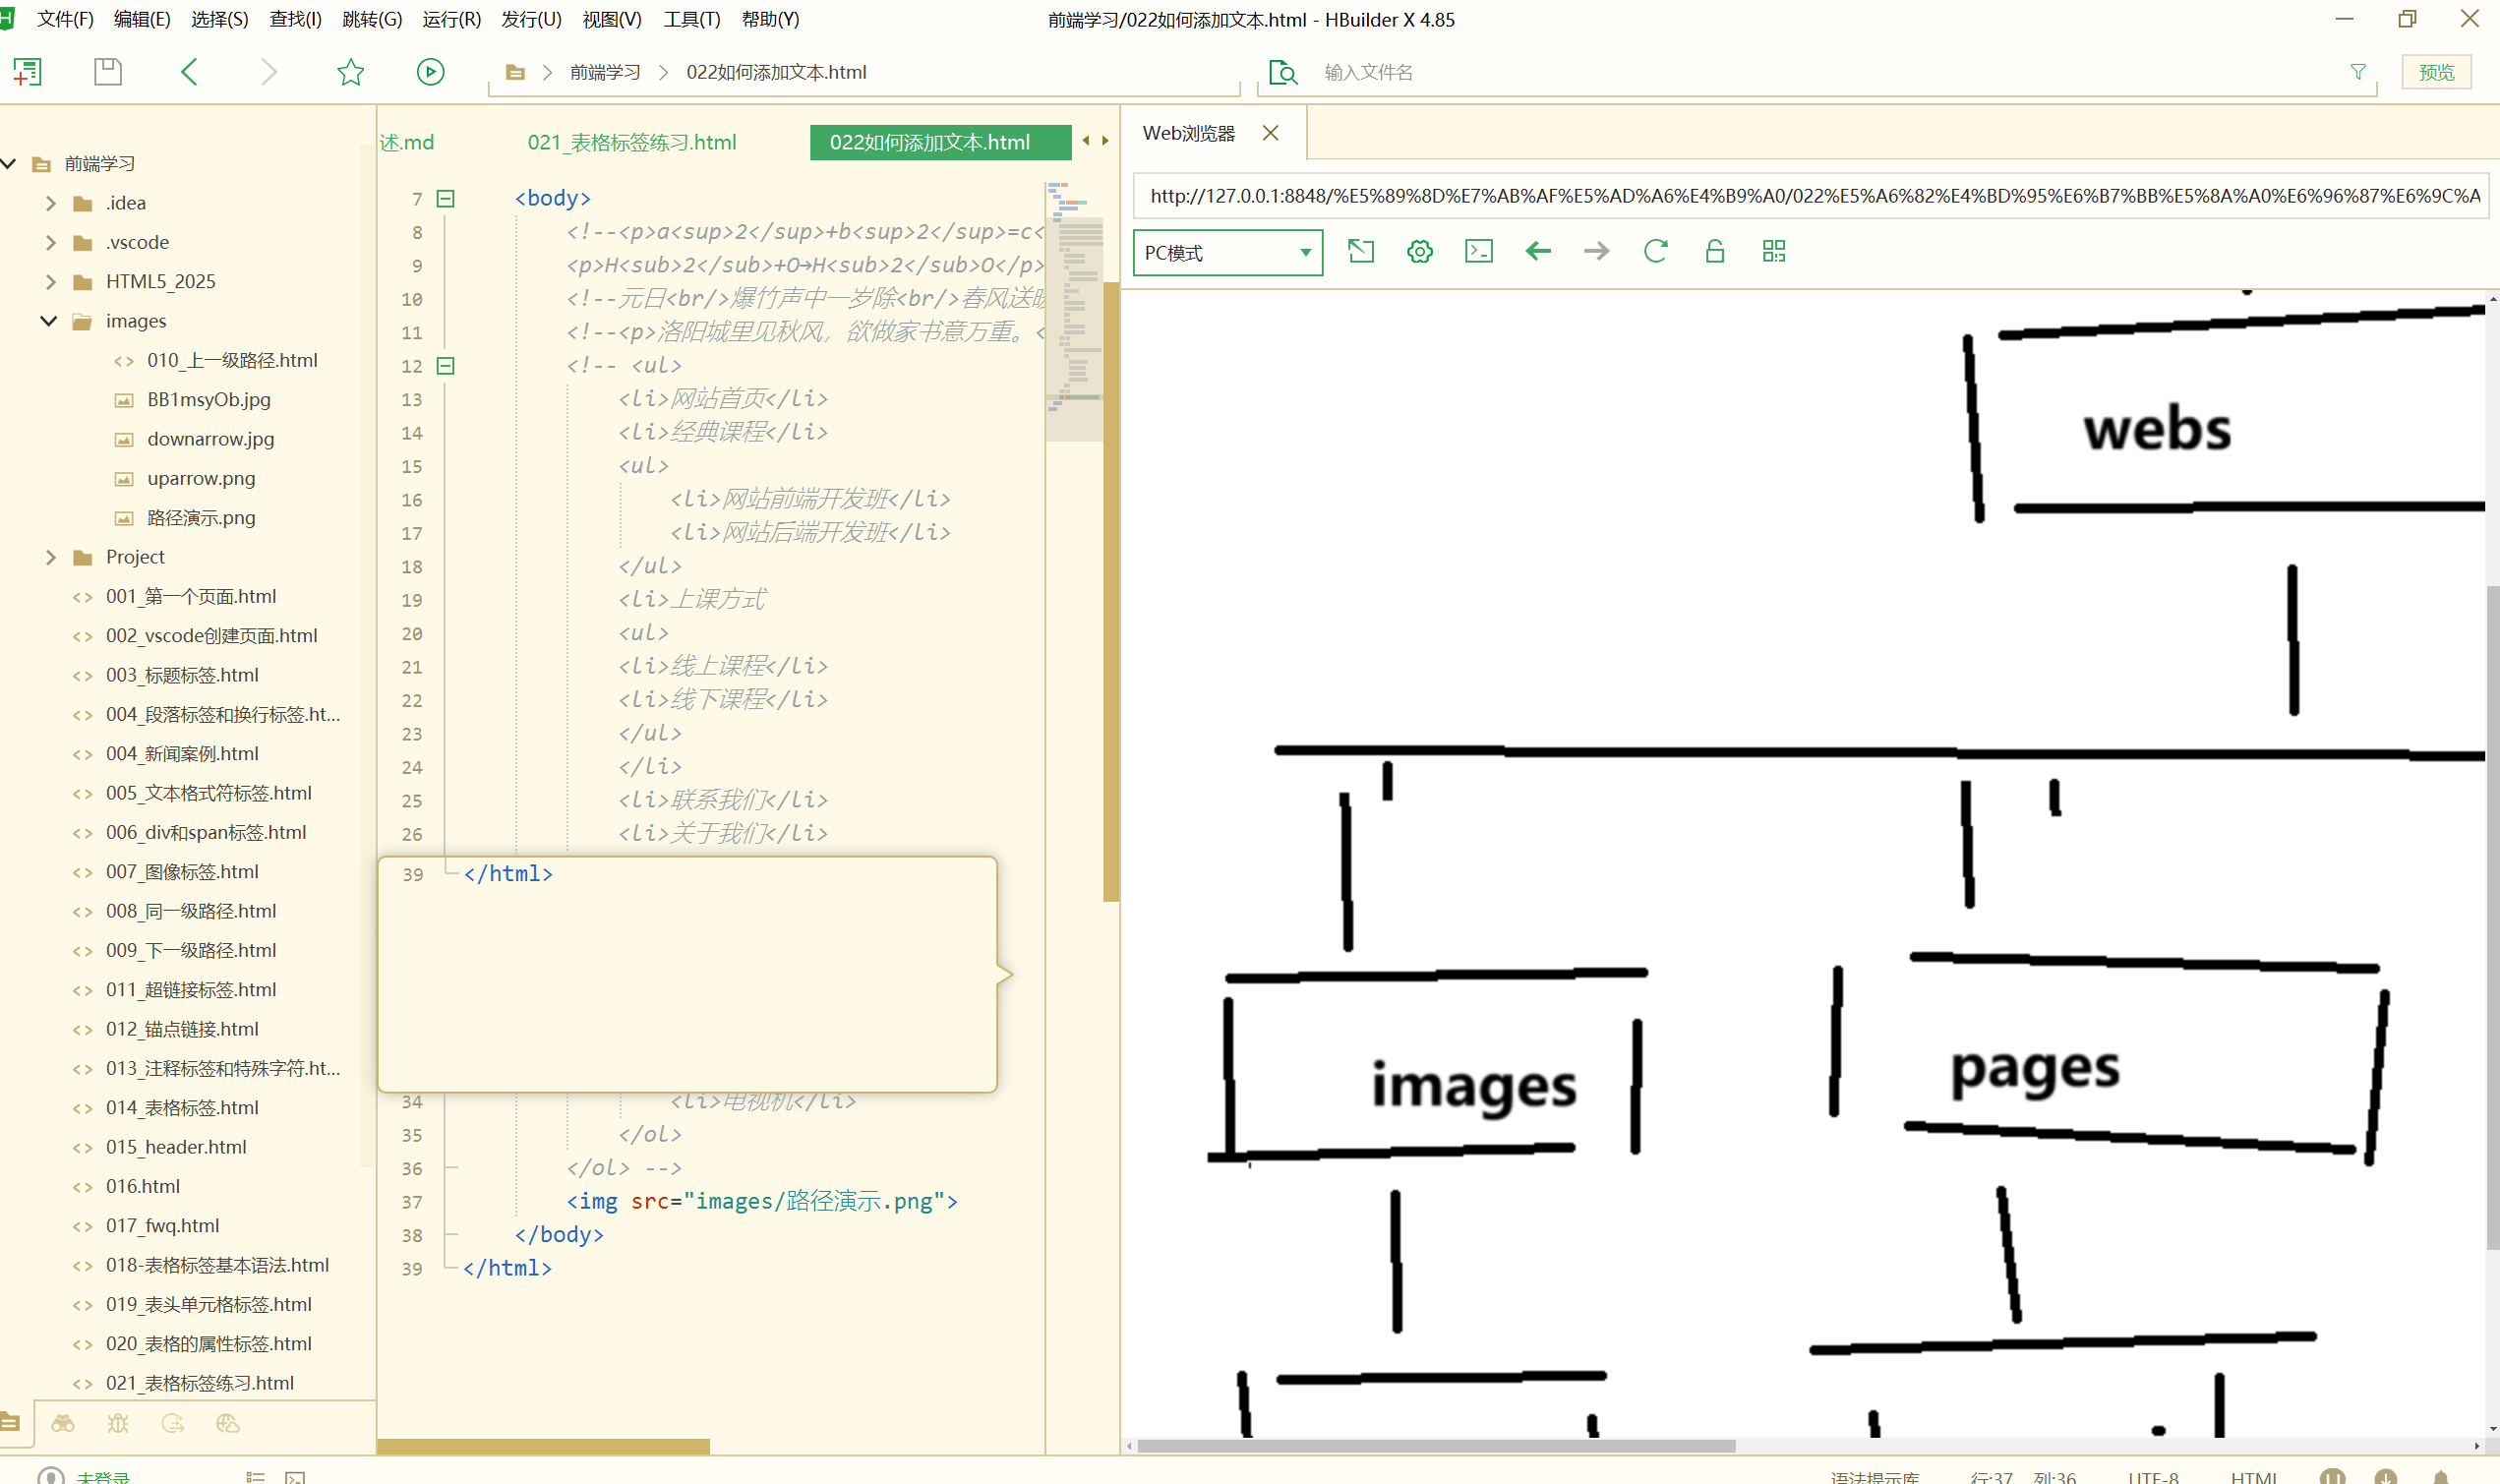Open the browser devtools console icon
Screen dimensions: 2500x1484
coord(1478,251)
